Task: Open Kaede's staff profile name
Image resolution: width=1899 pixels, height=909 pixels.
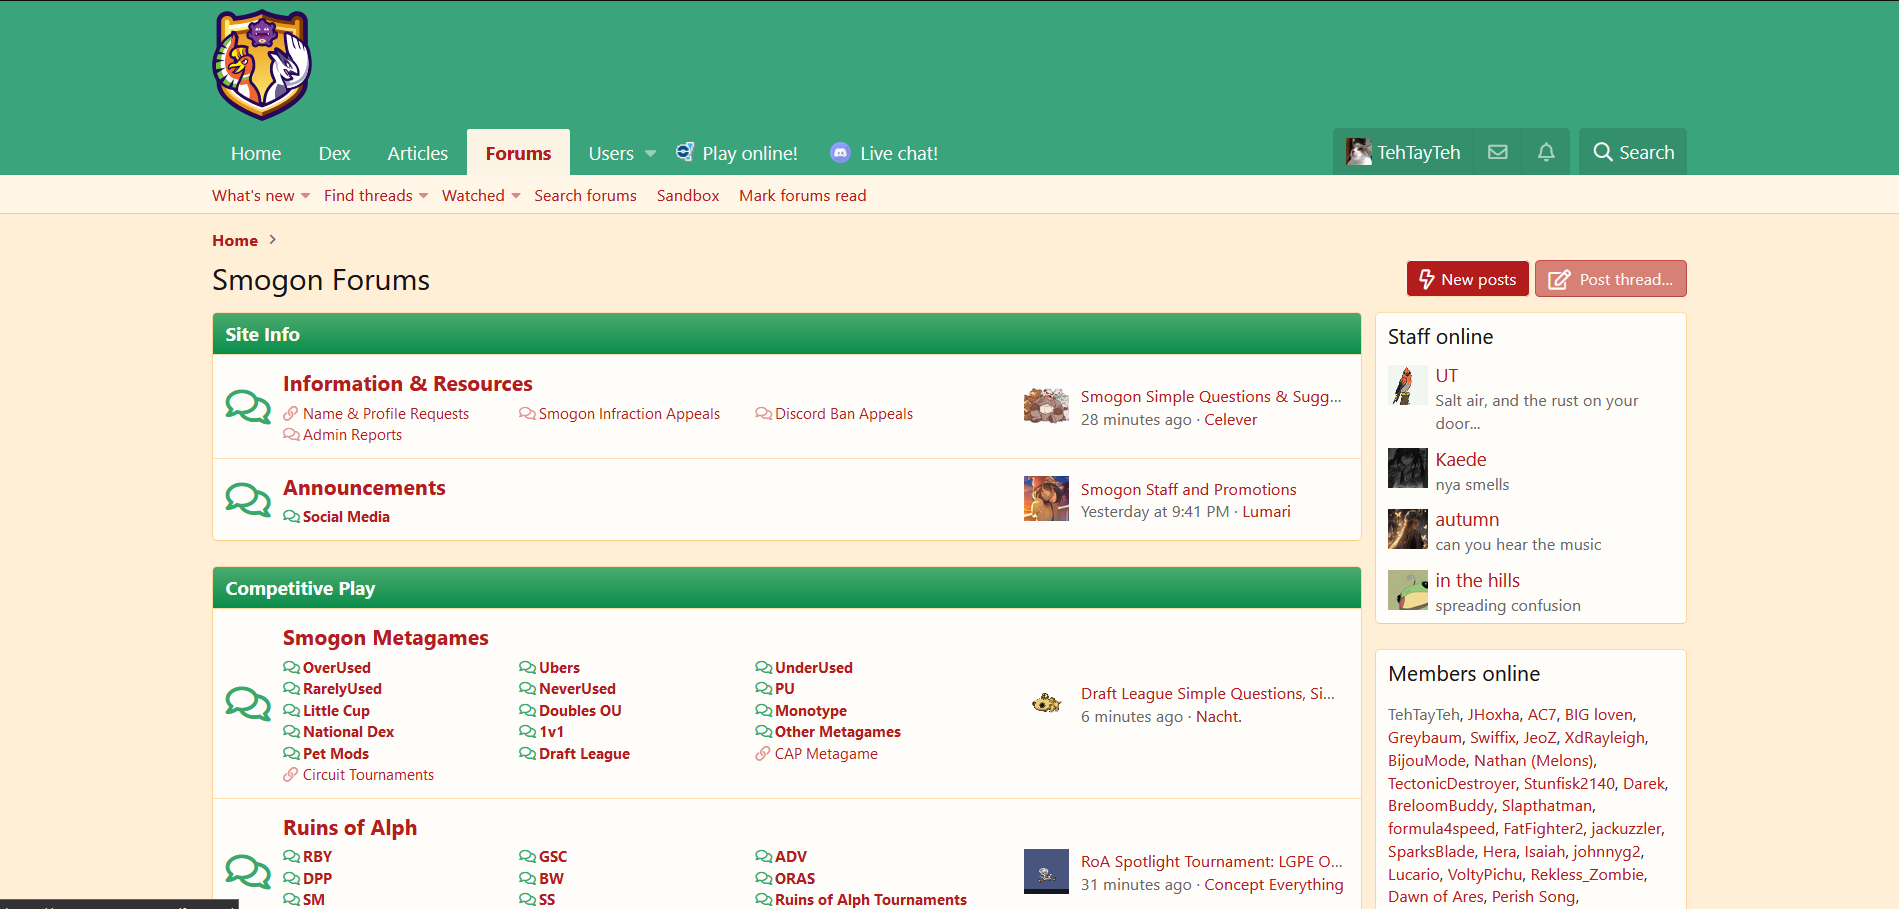Action: tap(1461, 460)
